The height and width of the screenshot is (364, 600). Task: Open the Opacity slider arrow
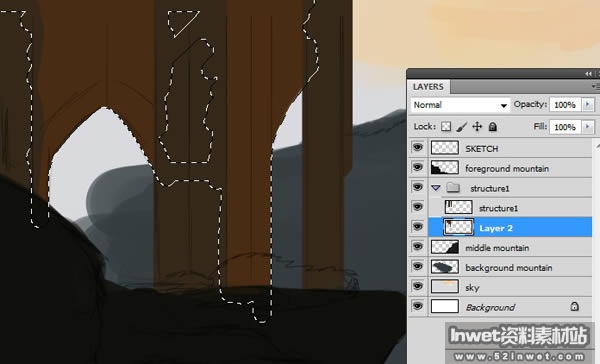[x=588, y=104]
